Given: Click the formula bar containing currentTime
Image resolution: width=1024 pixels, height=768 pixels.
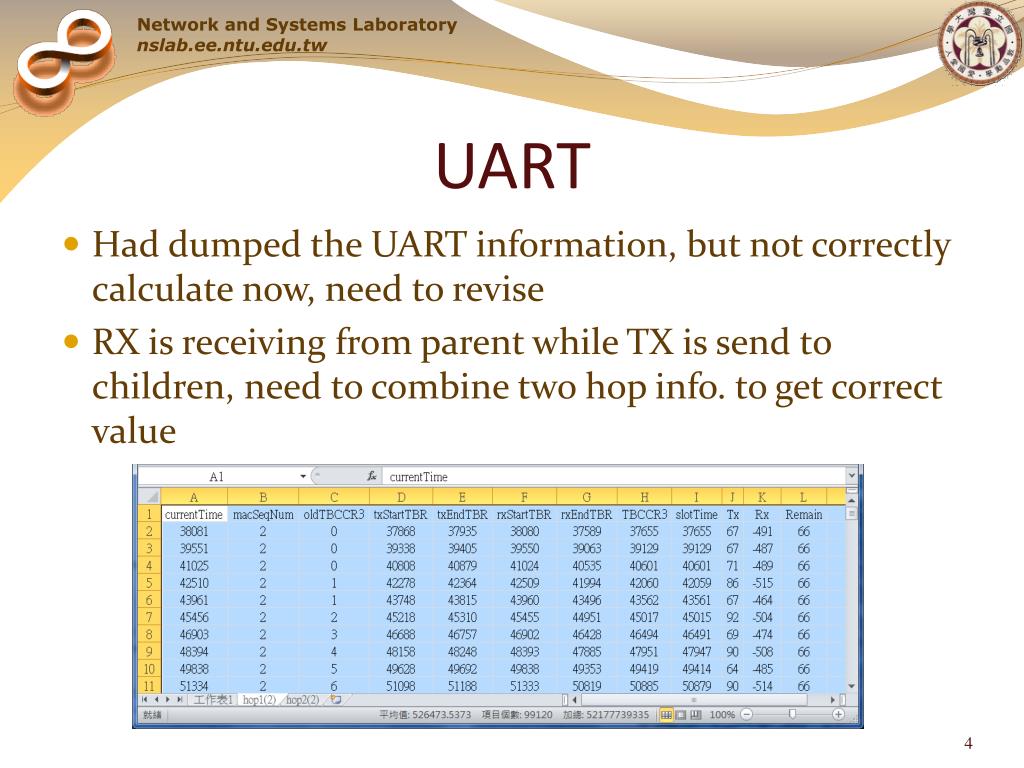Looking at the screenshot, I should [x=613, y=476].
